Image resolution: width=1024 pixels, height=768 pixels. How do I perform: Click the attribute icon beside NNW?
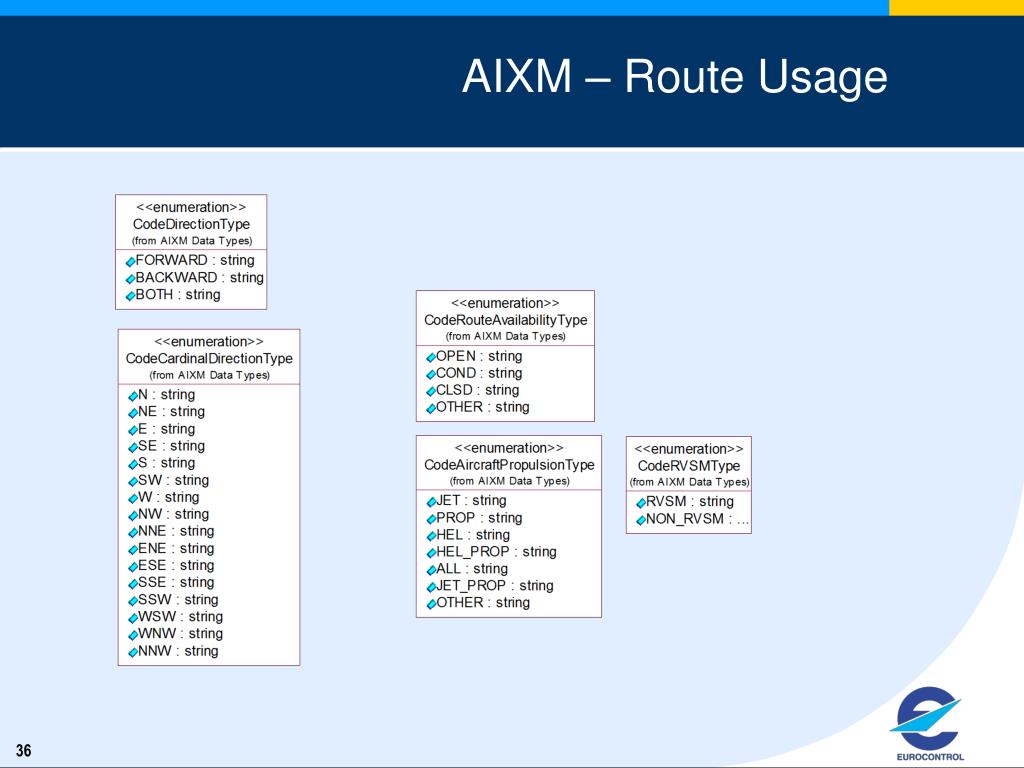coord(133,652)
